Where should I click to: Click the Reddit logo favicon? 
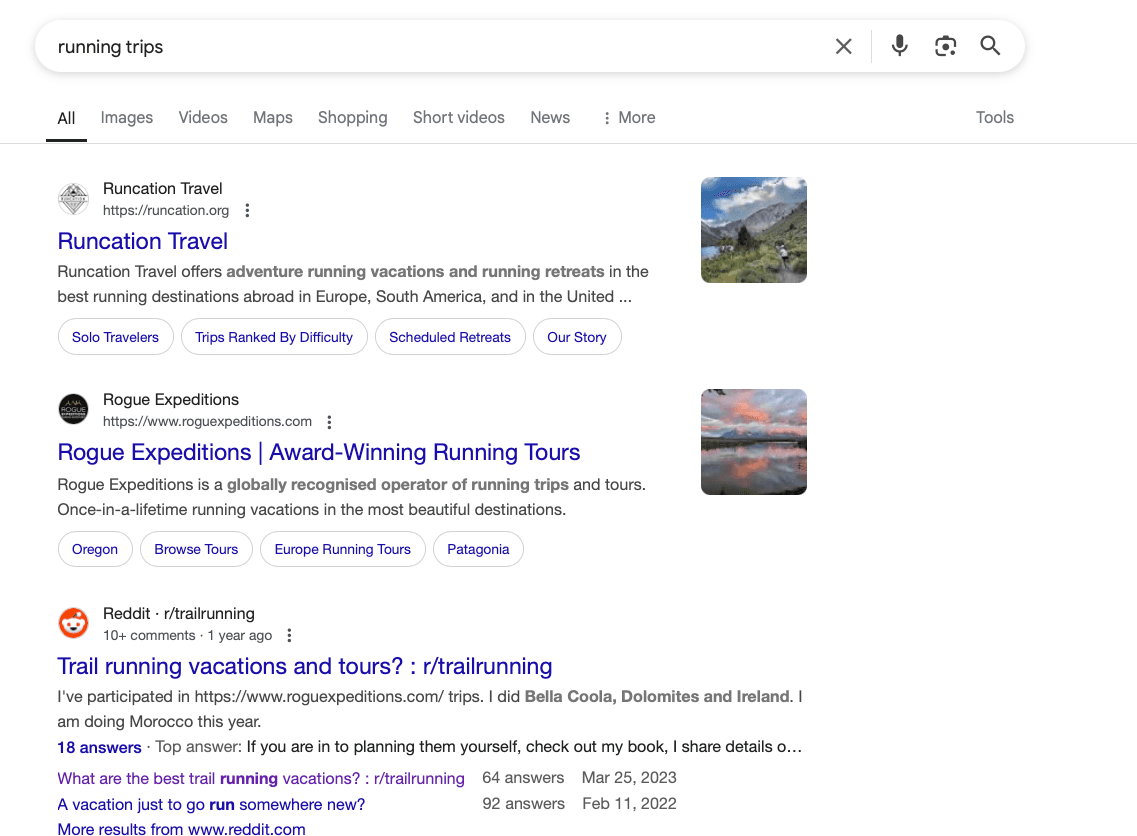[73, 623]
